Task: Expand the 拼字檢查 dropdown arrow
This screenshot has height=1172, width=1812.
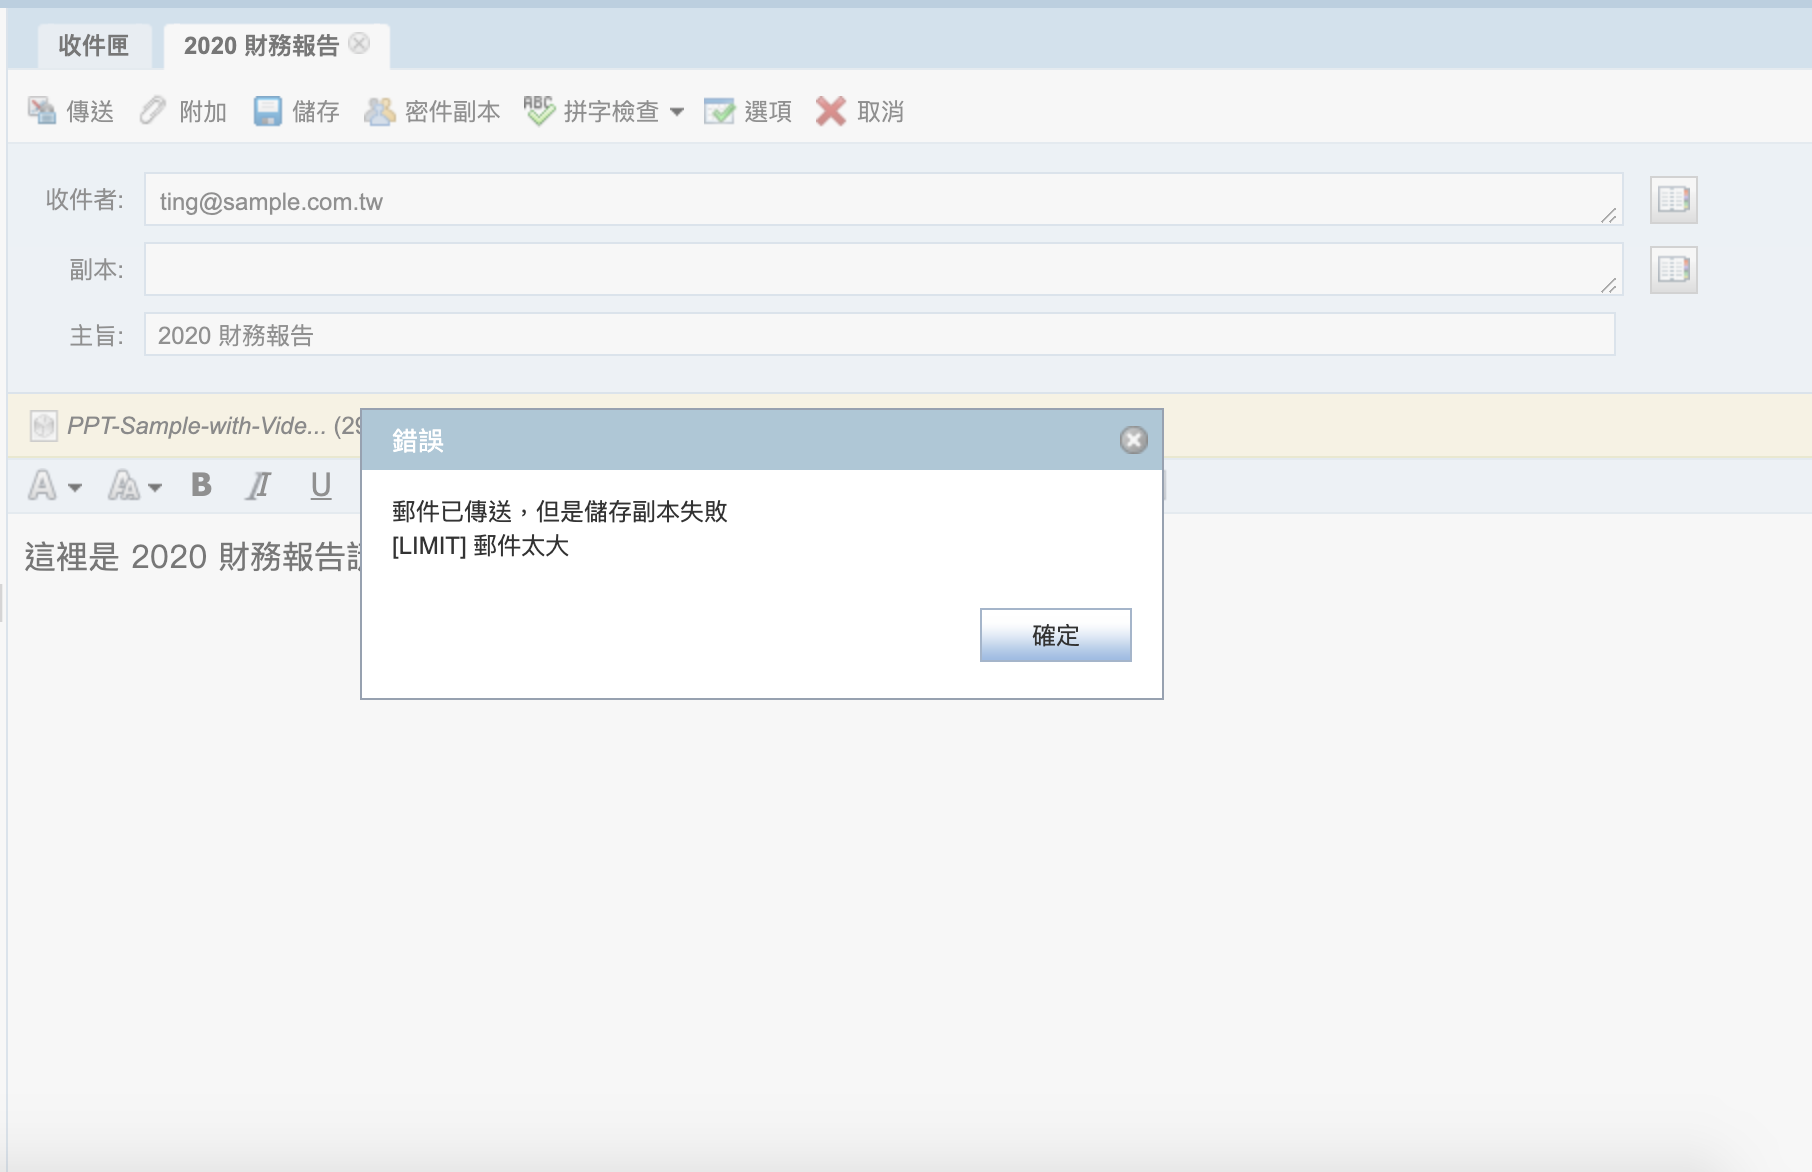Action: [x=677, y=112]
